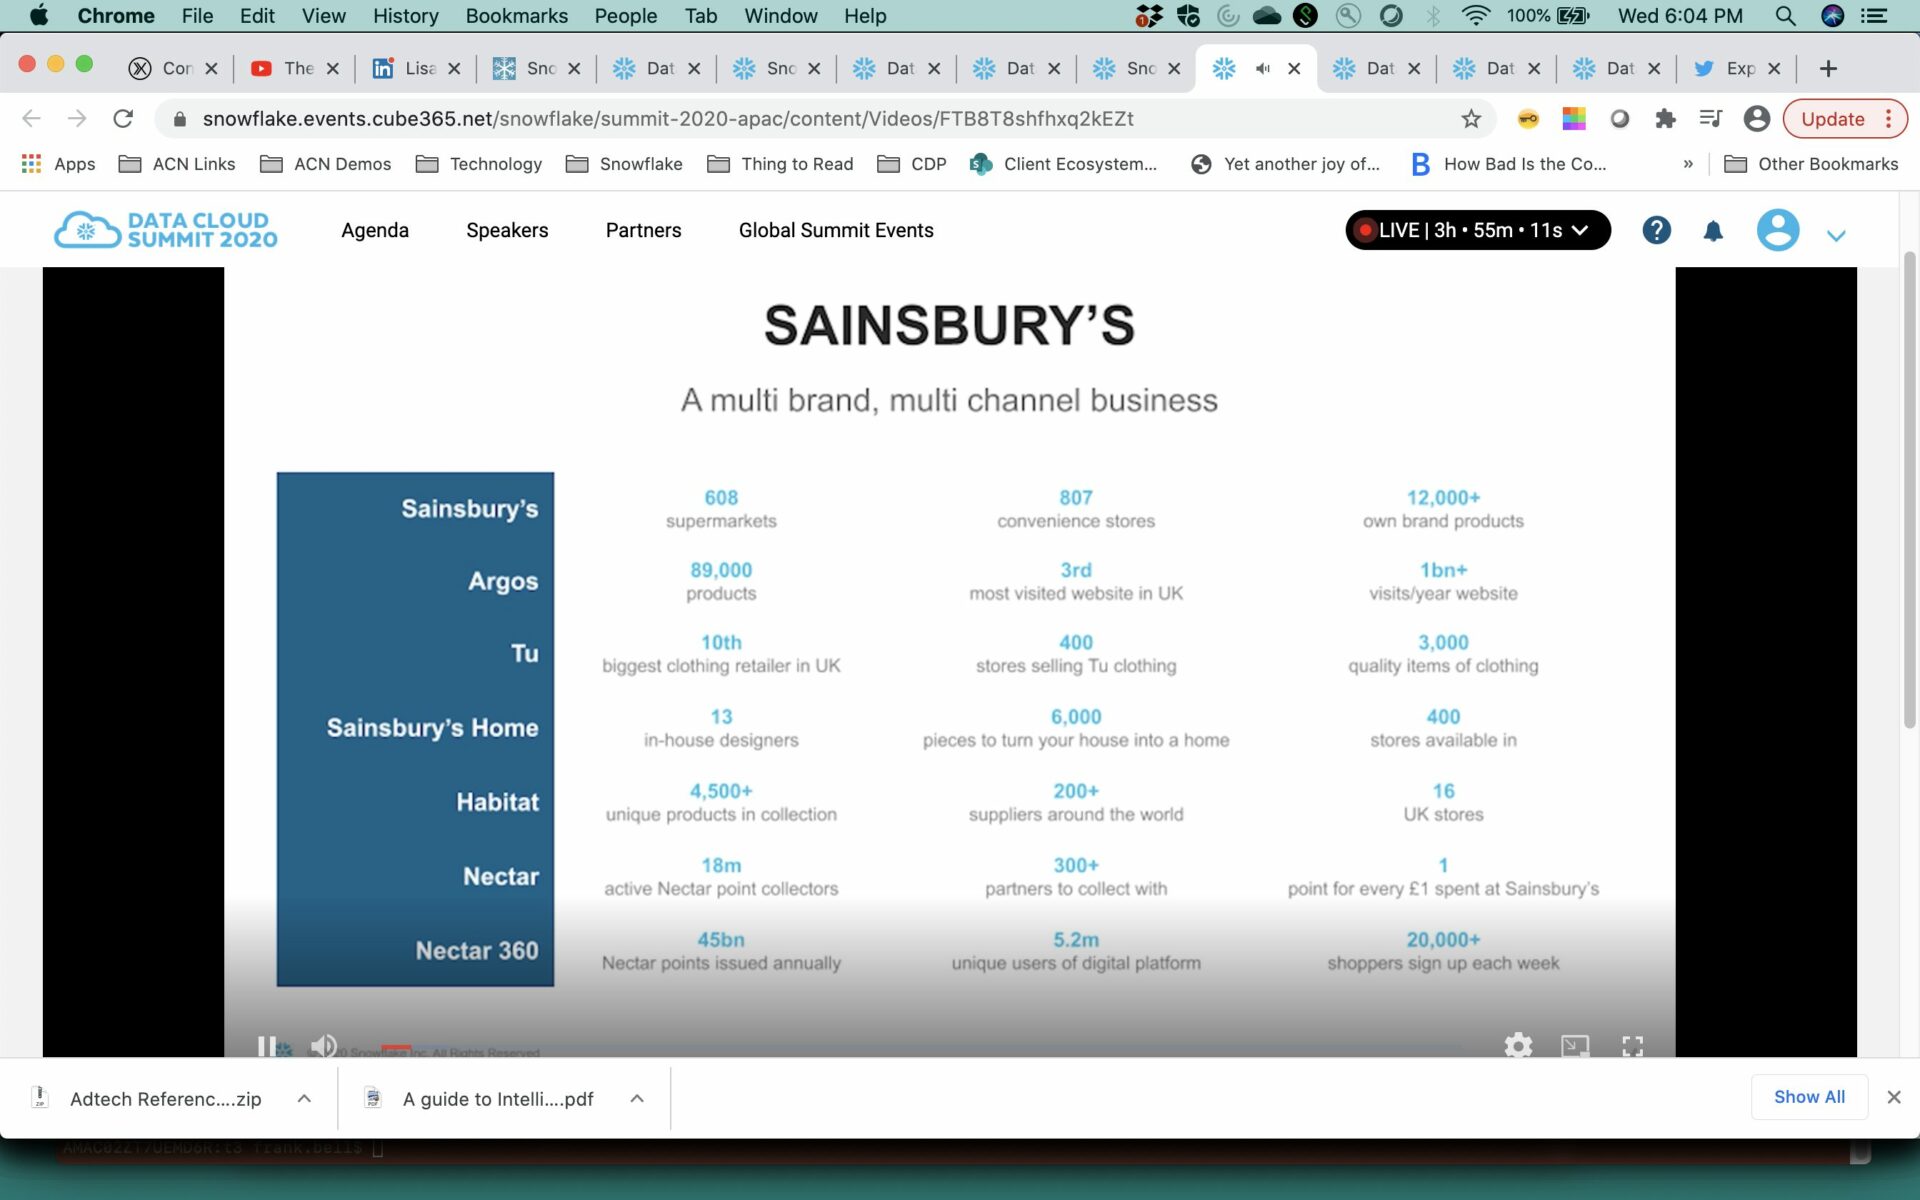Open the View menu

323,16
